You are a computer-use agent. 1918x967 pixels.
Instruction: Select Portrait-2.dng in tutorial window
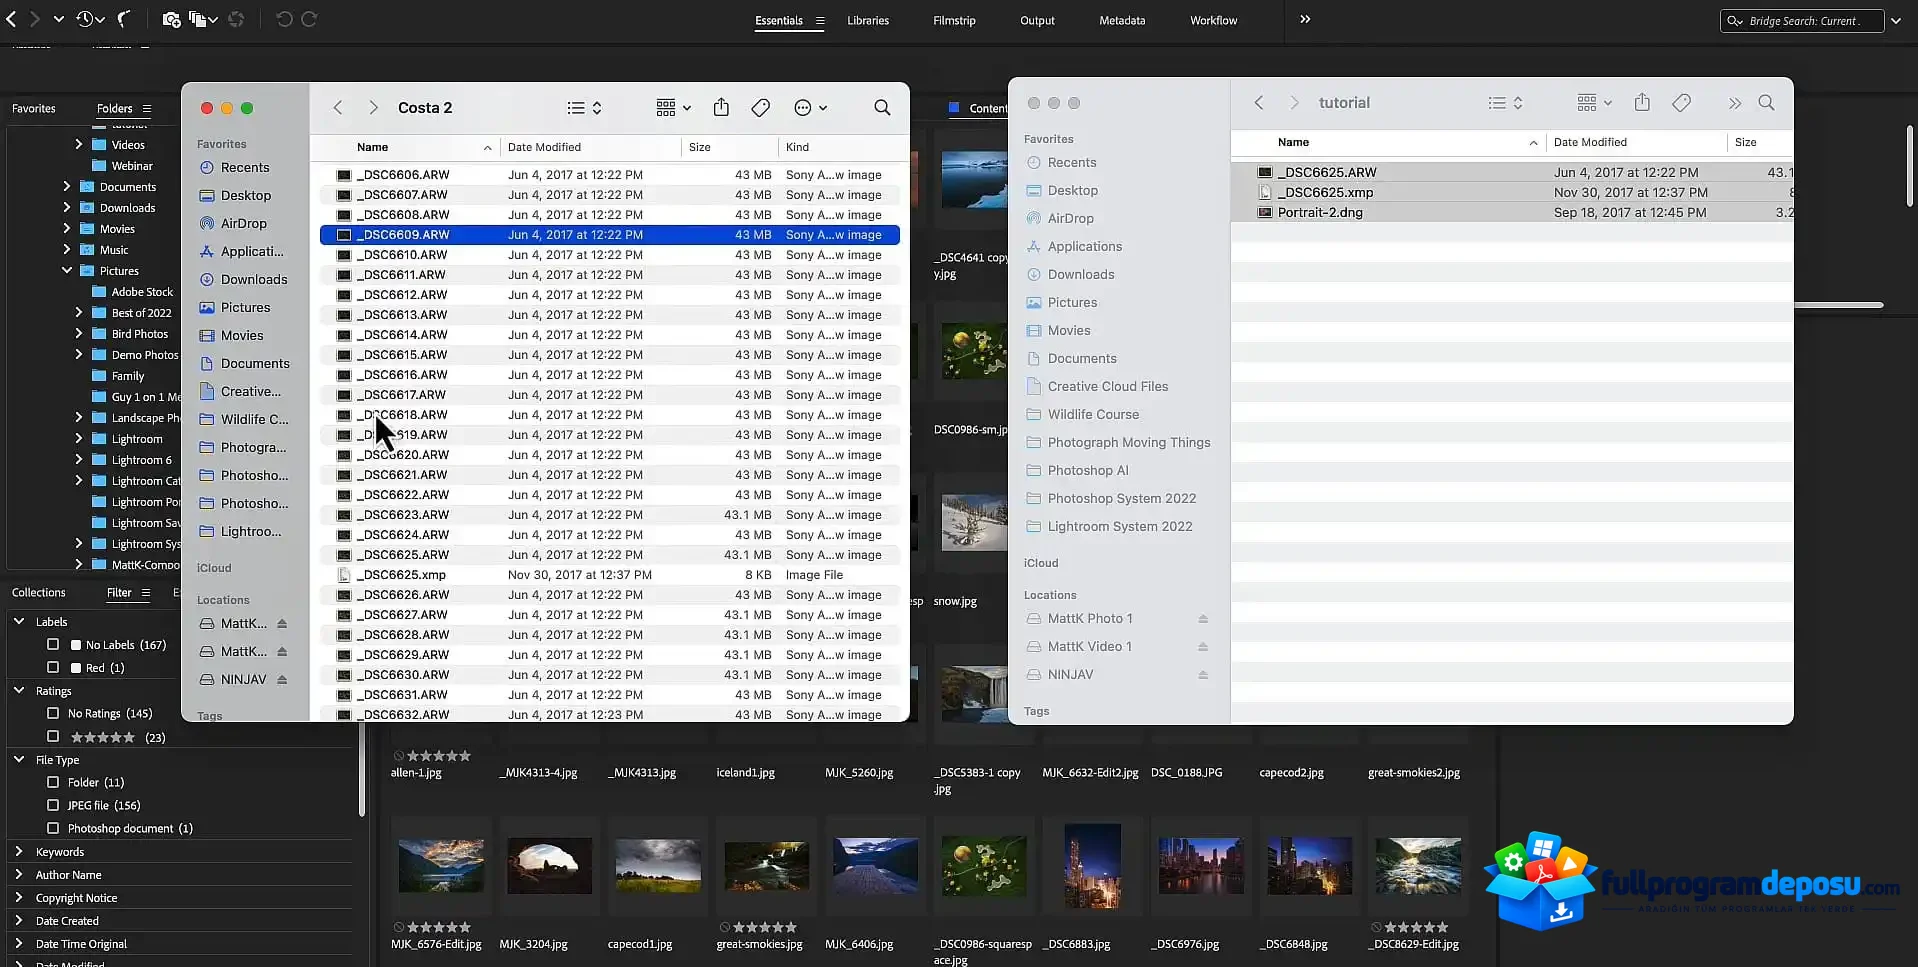(x=1512, y=212)
